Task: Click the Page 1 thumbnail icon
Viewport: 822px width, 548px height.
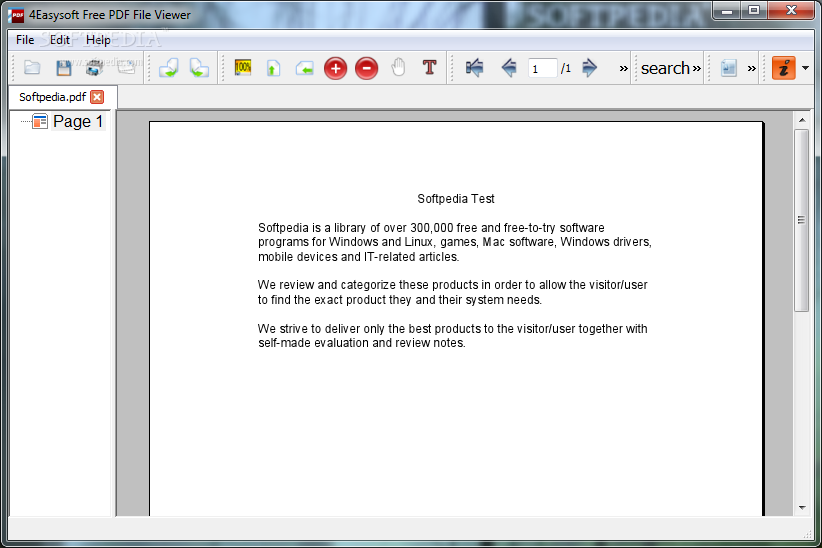Action: pyautogui.click(x=40, y=122)
